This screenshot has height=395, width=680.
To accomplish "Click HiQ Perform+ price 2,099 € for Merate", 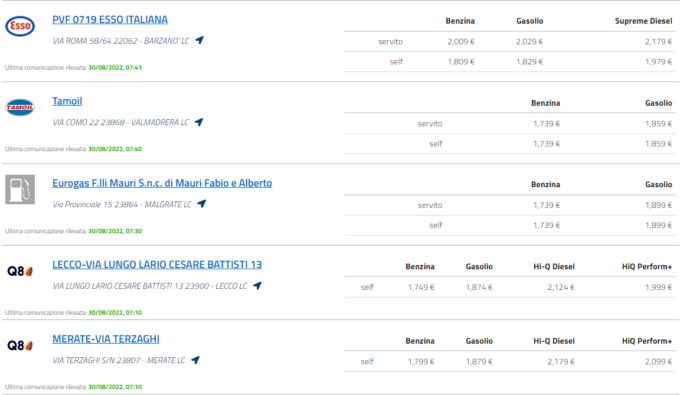I will click(x=658, y=362).
